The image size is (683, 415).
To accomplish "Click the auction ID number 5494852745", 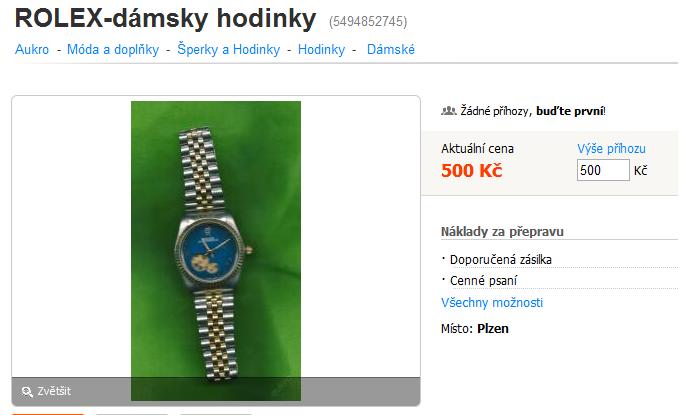I will coord(368,21).
